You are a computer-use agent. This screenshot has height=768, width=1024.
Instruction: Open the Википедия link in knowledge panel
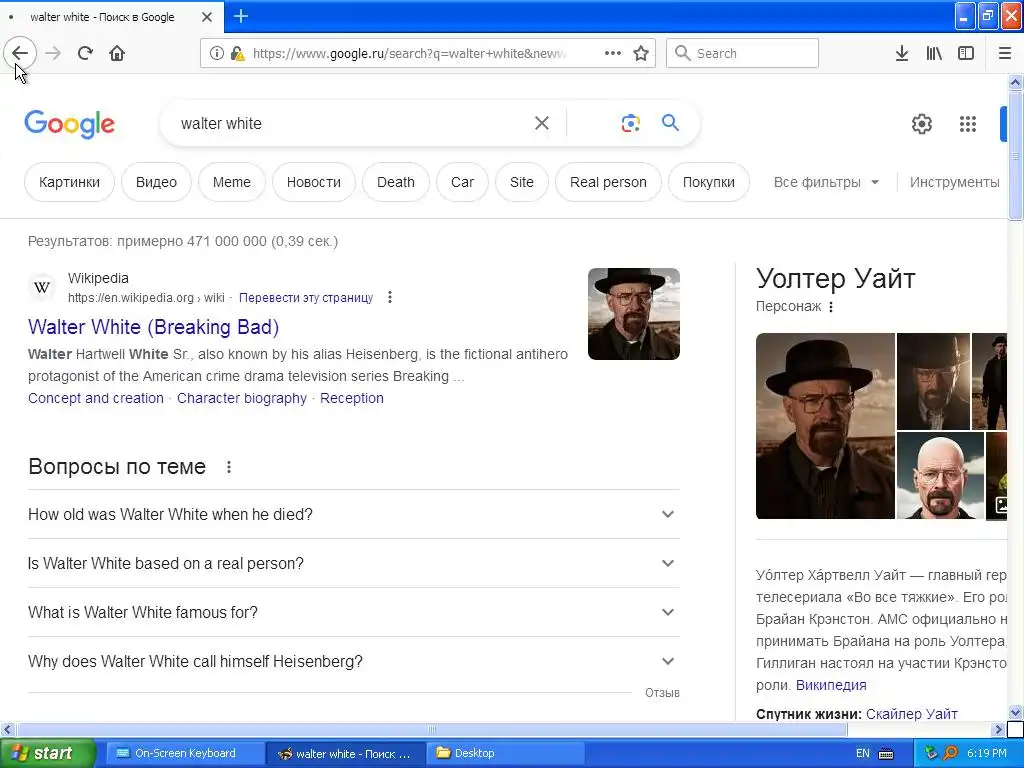(x=831, y=685)
